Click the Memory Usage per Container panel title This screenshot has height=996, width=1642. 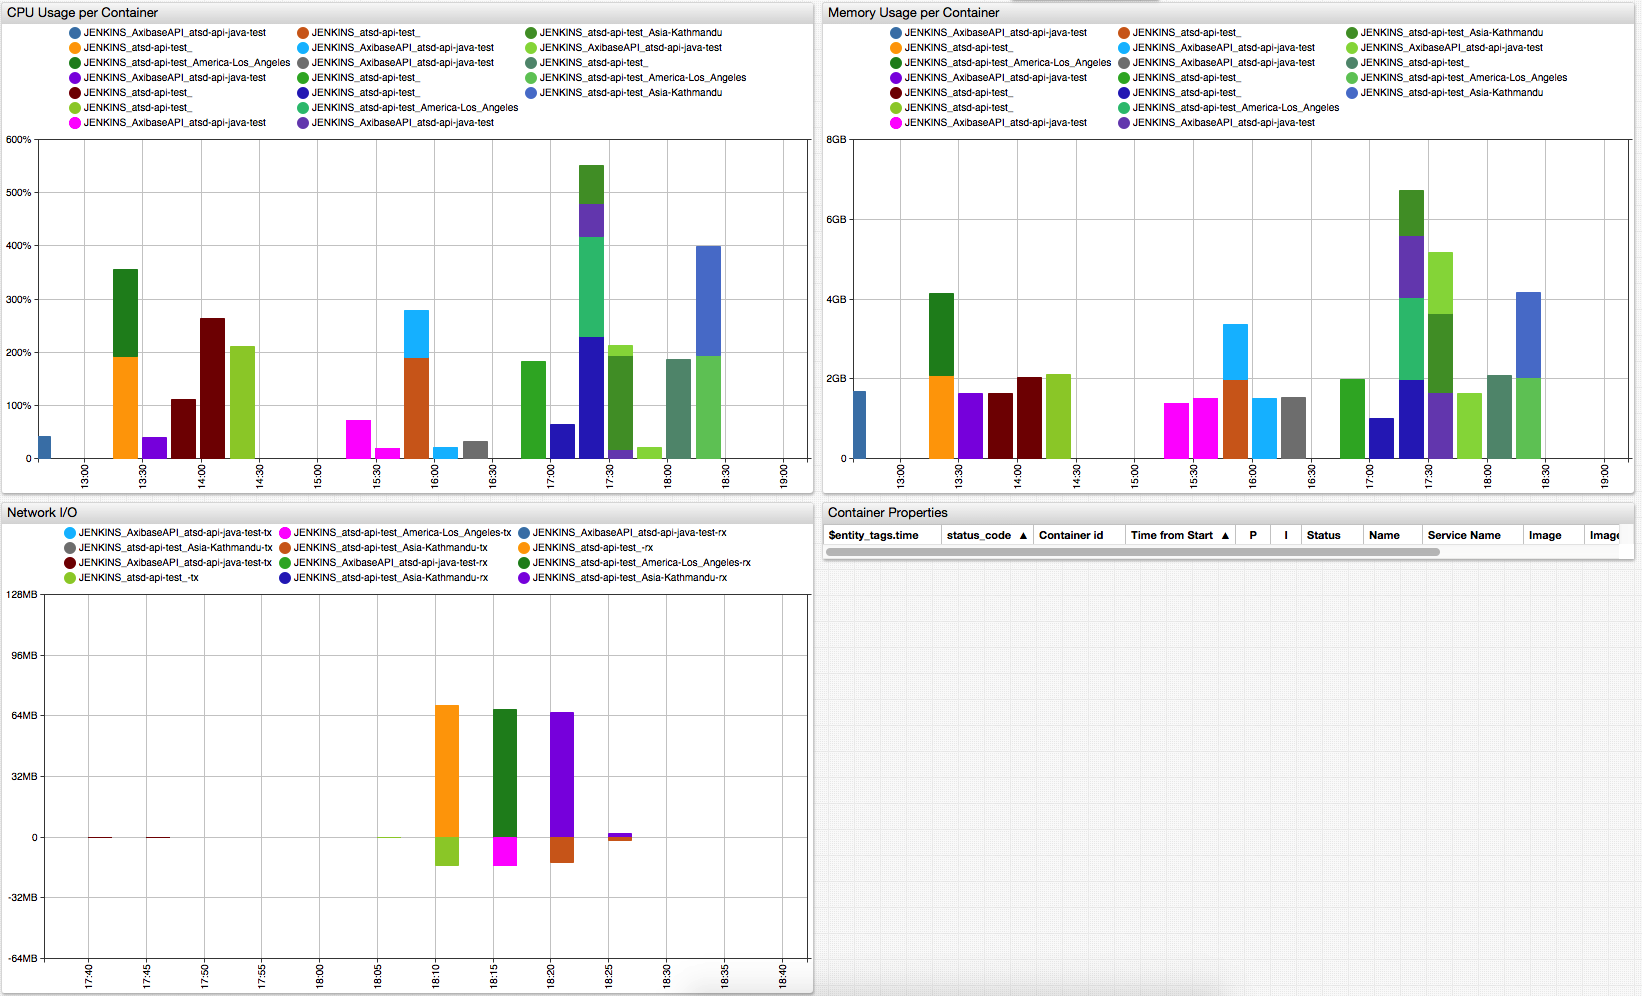913,13
